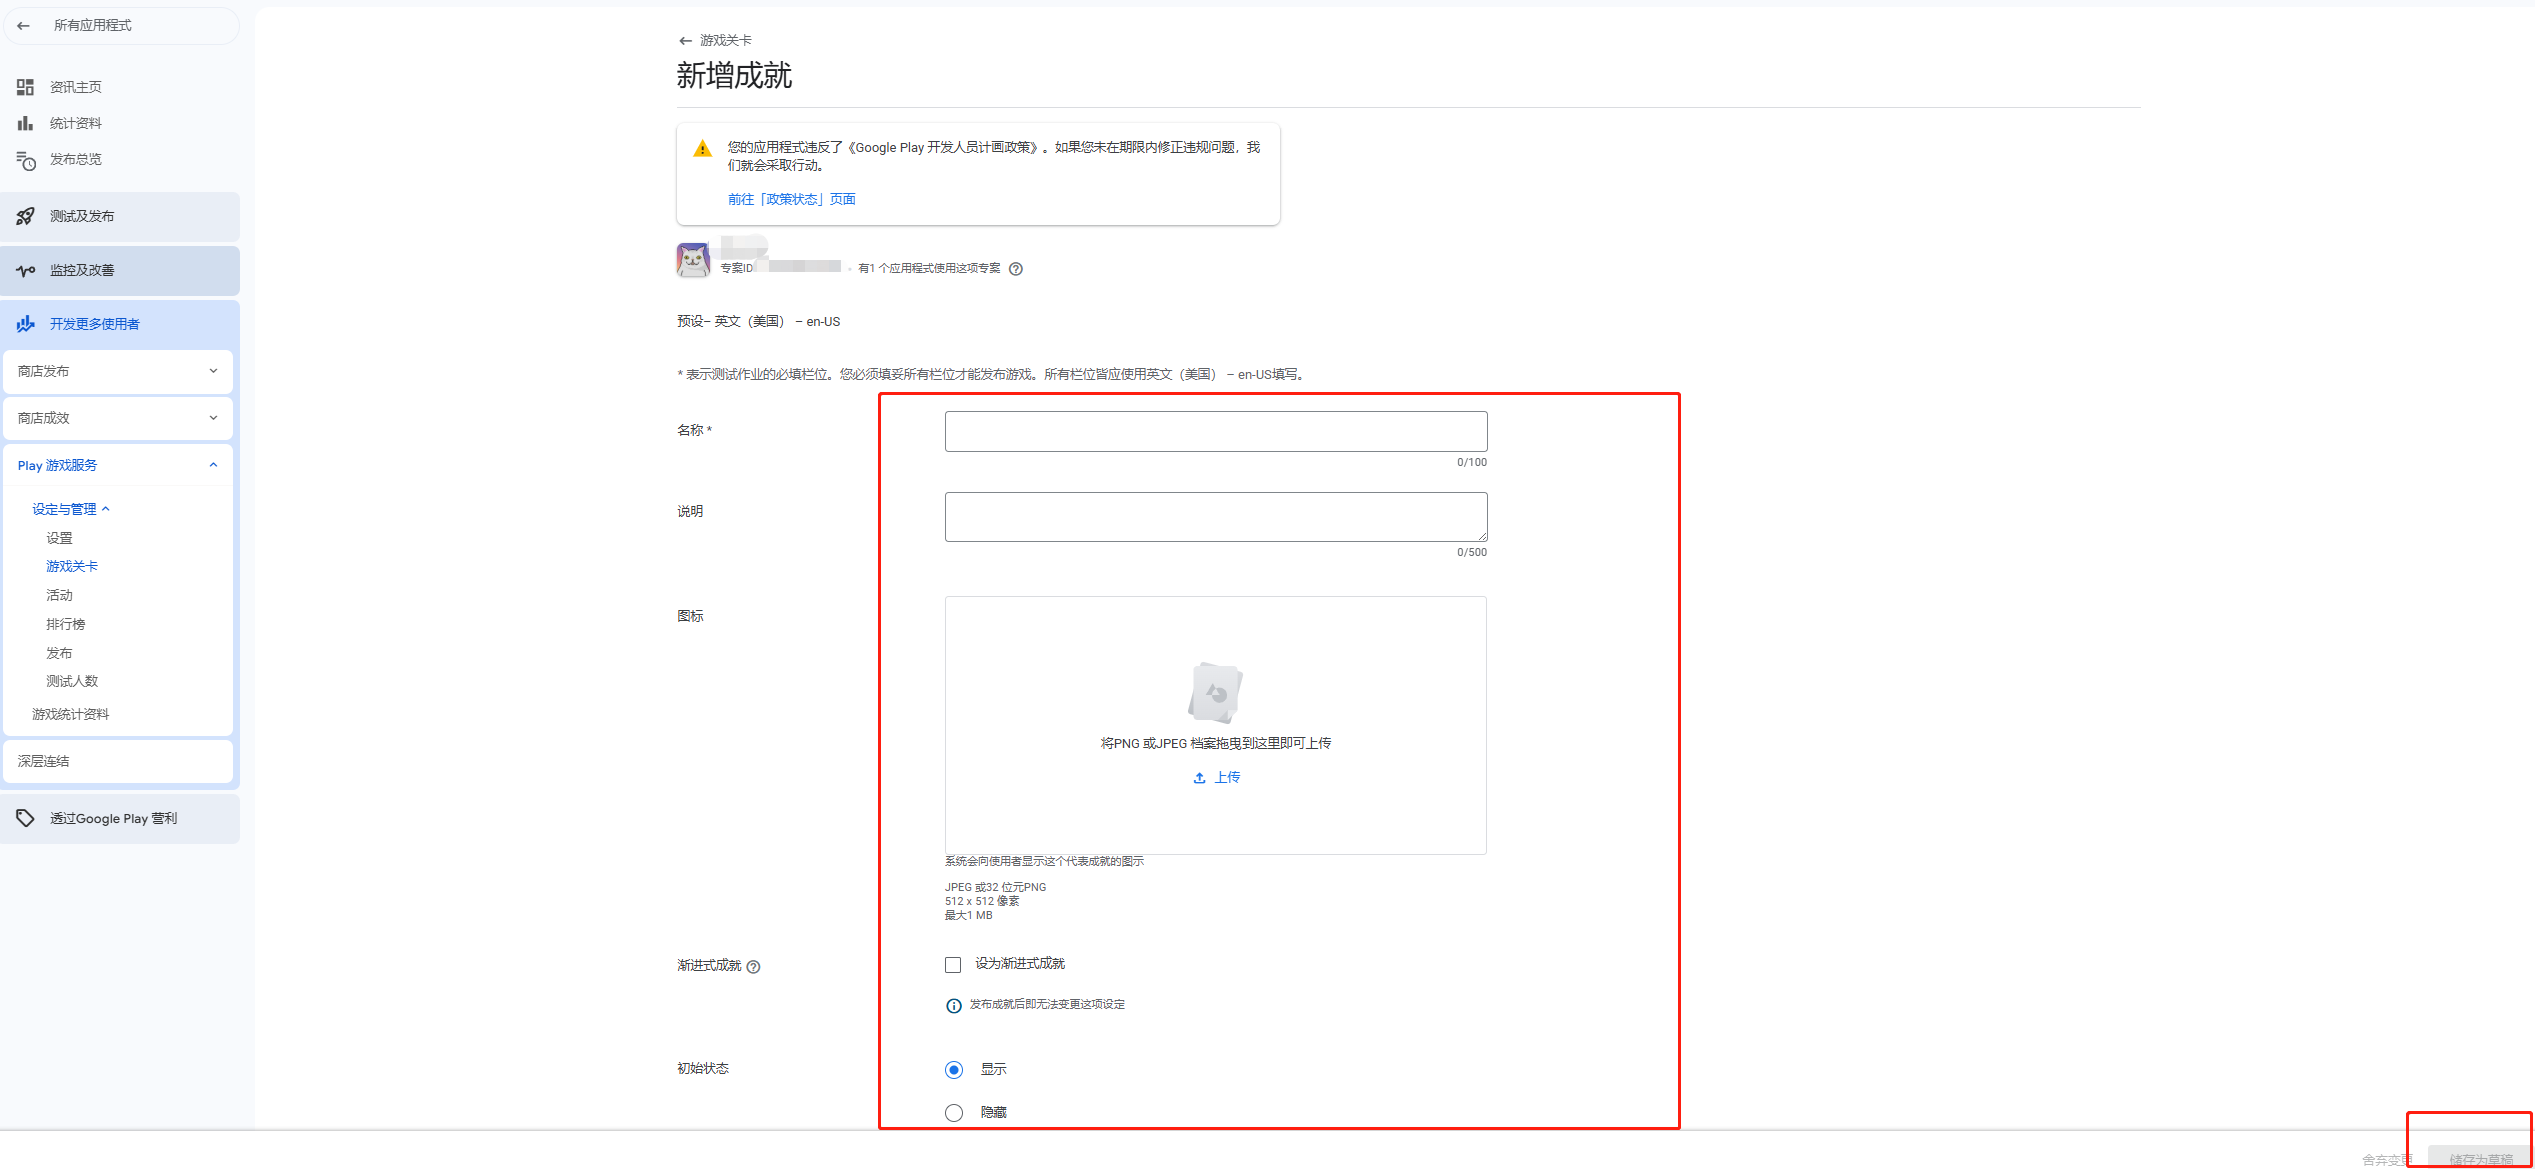Viewport: 2535px width, 1169px height.
Task: Click the 0/100 character counter
Action: click(1472, 462)
